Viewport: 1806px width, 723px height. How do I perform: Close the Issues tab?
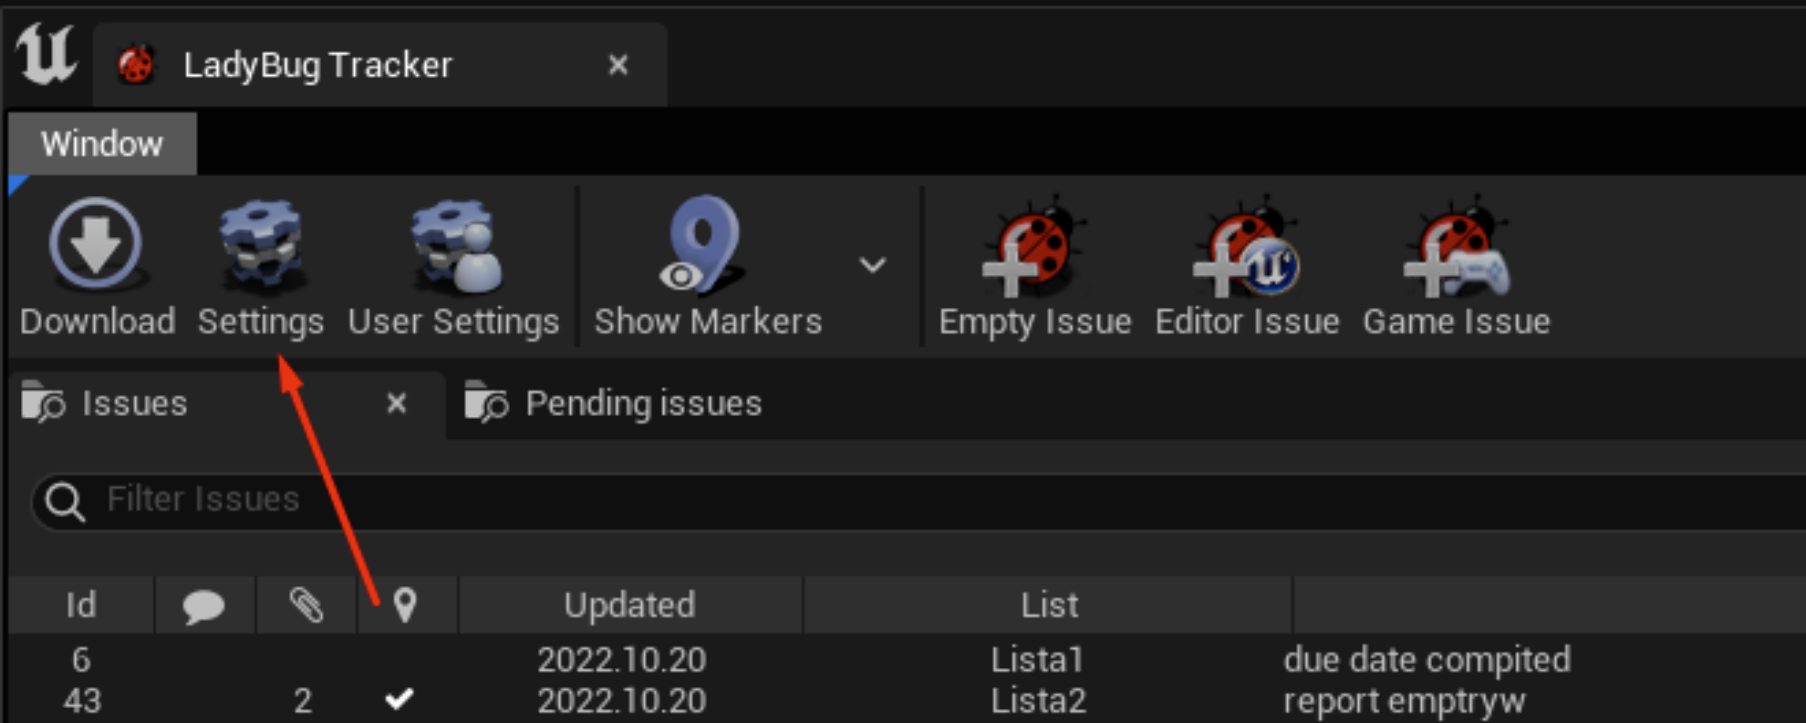[x=396, y=403]
